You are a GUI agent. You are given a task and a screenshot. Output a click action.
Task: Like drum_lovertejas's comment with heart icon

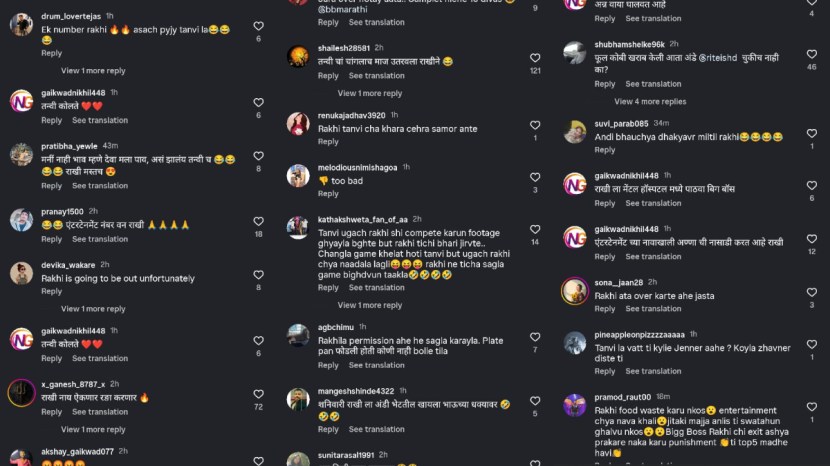click(258, 26)
